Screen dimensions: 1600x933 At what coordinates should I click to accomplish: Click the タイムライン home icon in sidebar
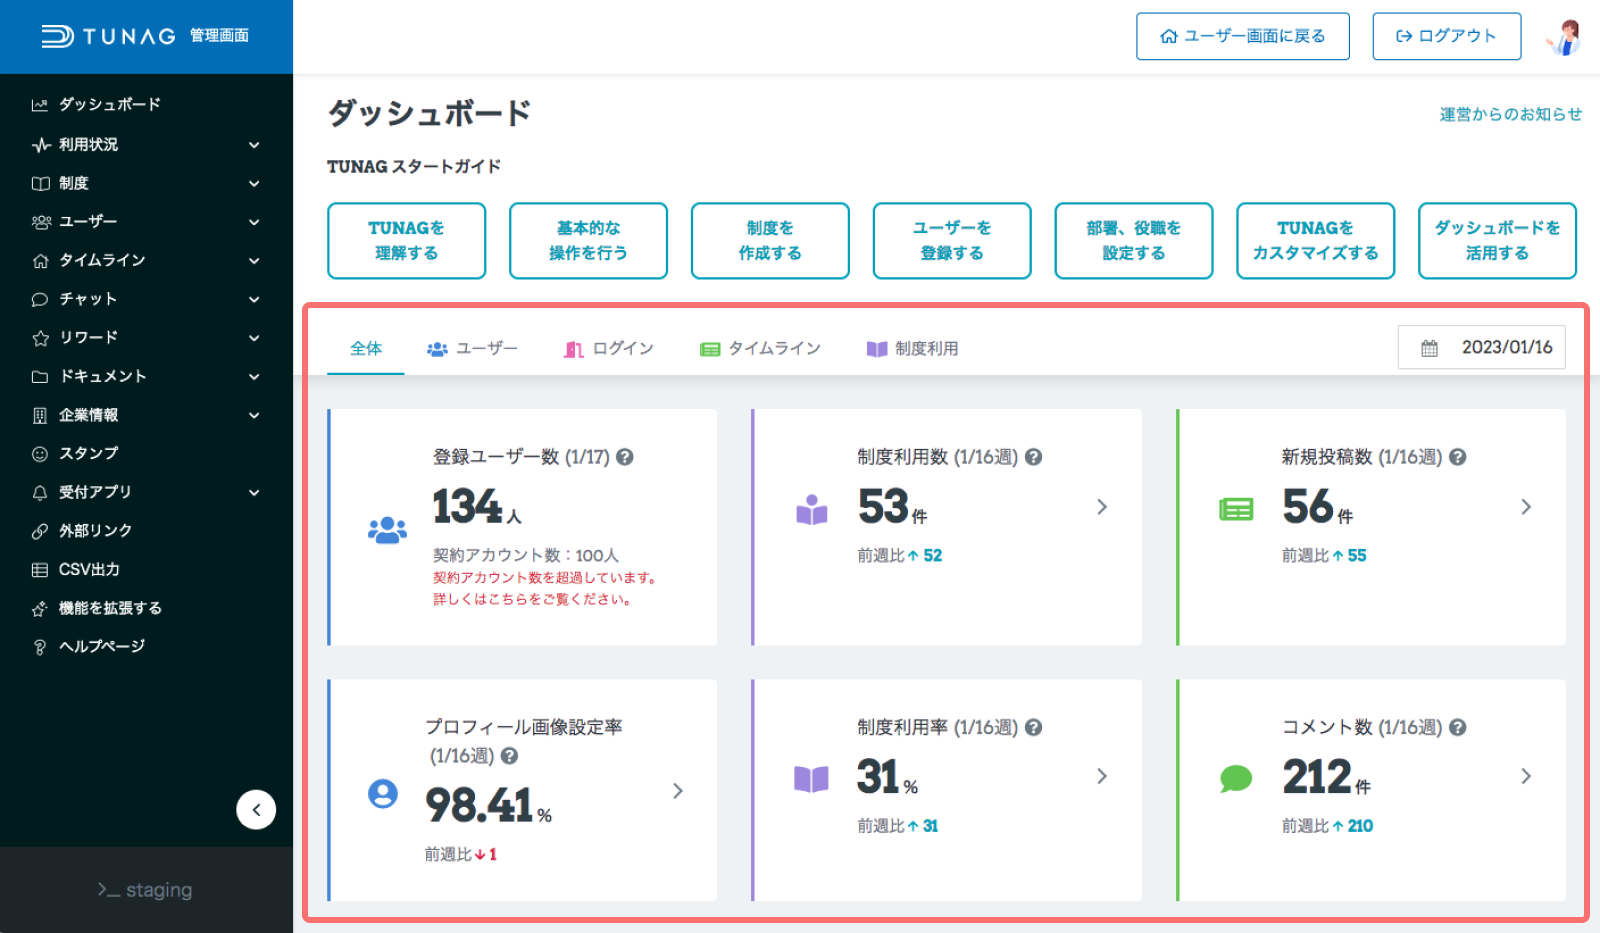click(x=40, y=261)
